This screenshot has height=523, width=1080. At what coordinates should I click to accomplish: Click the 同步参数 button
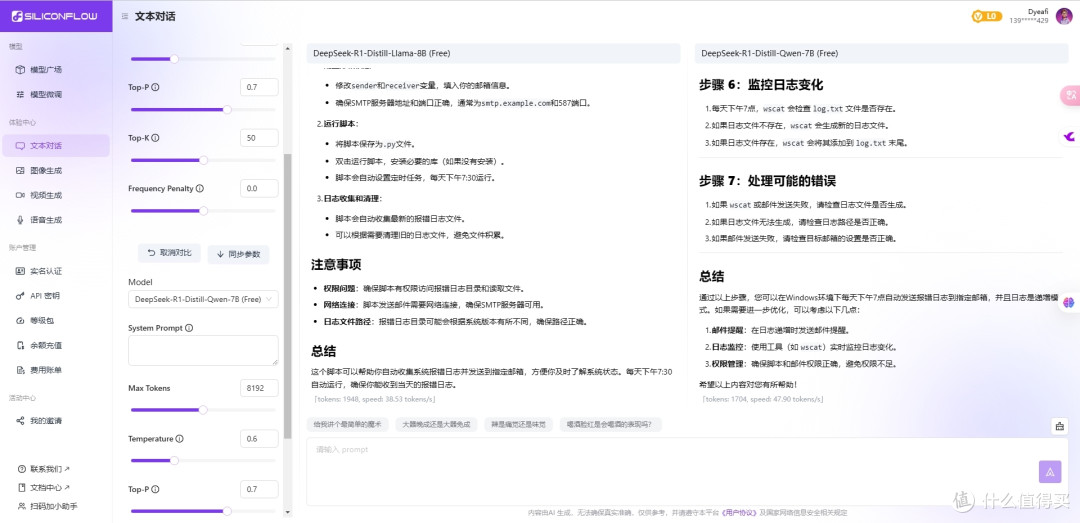[x=238, y=254]
